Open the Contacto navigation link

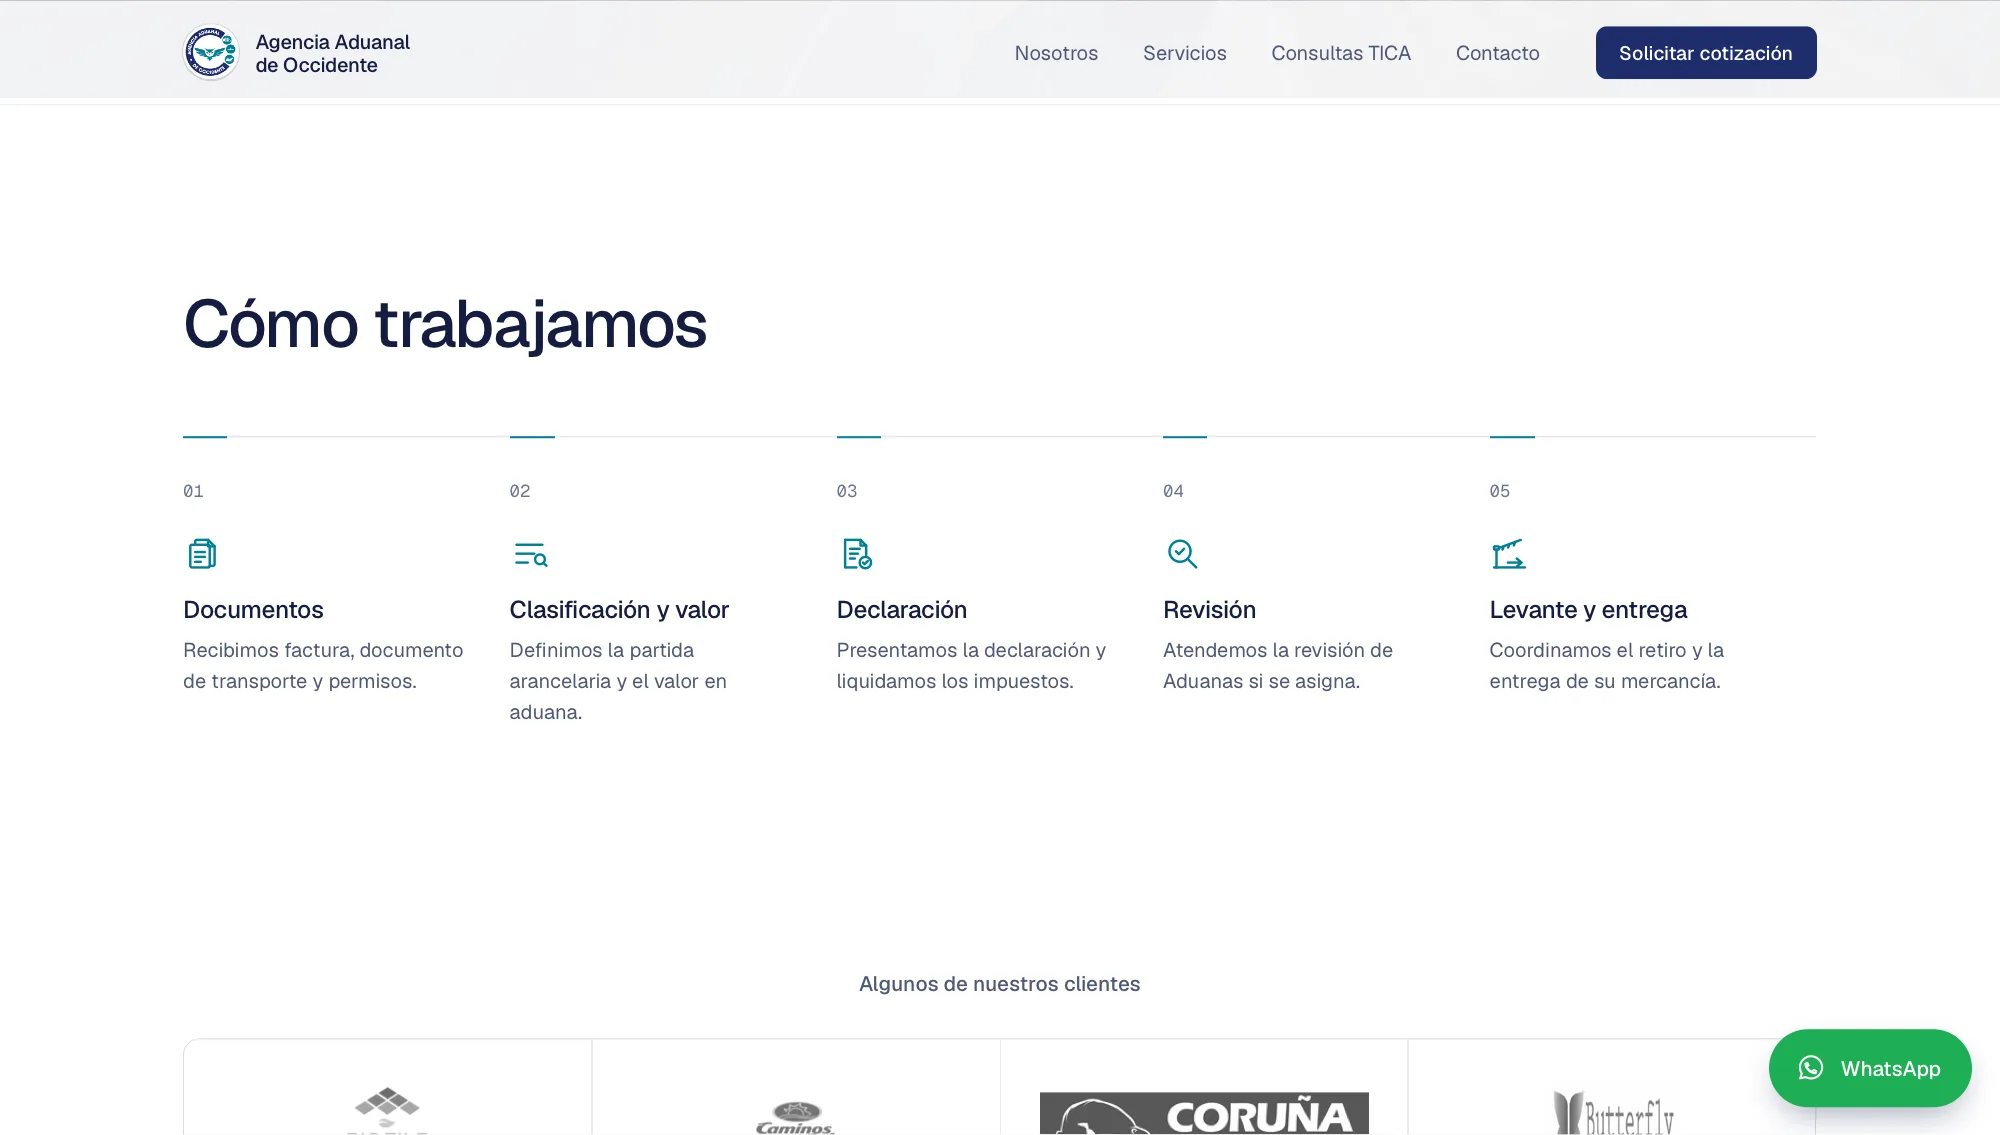click(1497, 53)
